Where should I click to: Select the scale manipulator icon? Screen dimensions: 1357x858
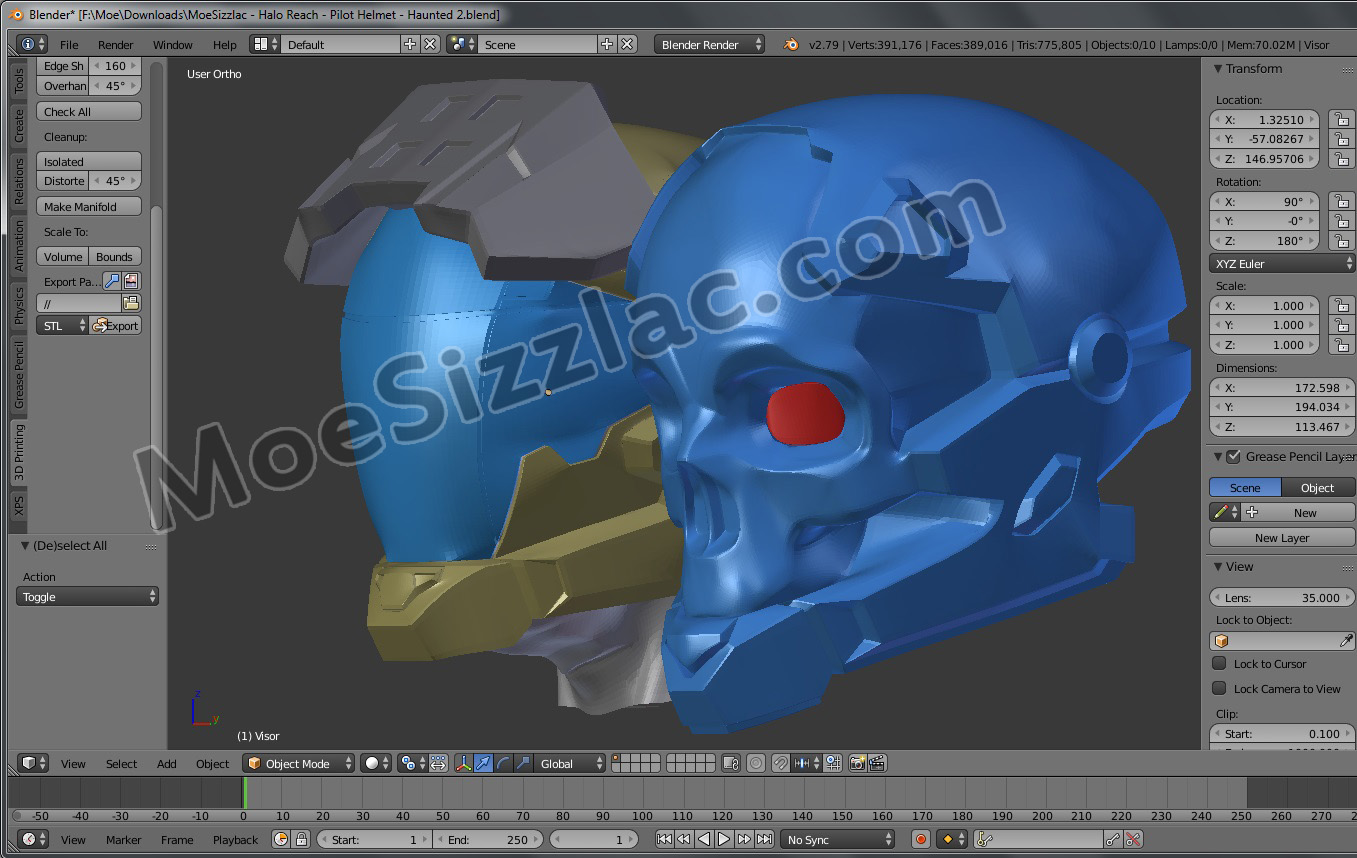522,763
